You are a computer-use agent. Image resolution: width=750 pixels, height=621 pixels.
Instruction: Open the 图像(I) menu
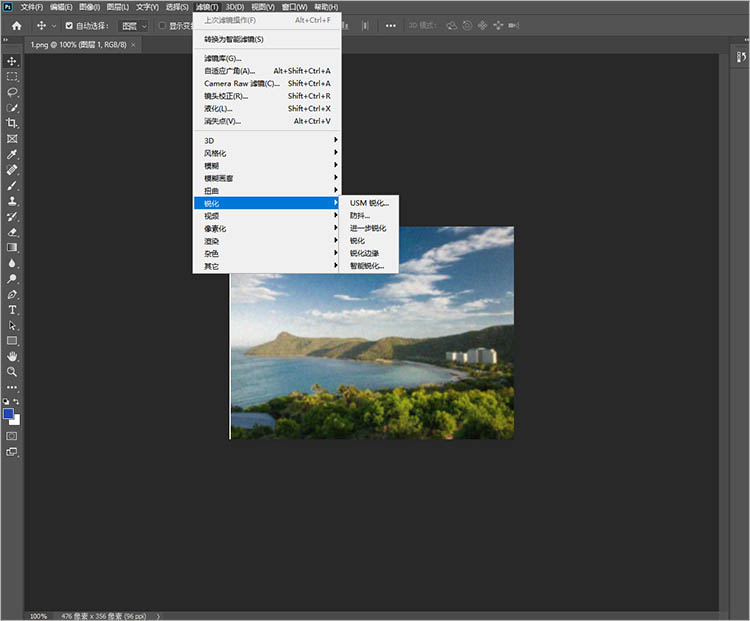[x=89, y=7]
